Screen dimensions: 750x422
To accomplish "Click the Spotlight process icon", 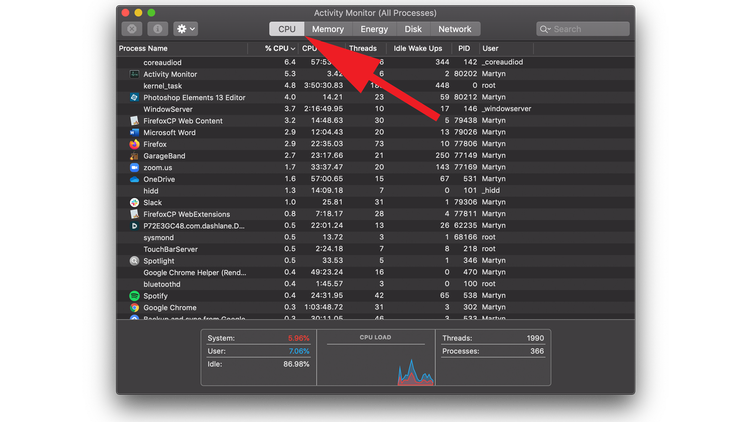I will point(134,261).
